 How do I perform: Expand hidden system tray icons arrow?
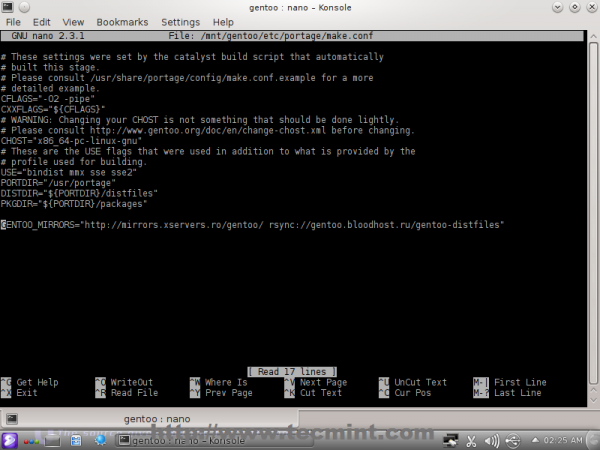point(535,440)
